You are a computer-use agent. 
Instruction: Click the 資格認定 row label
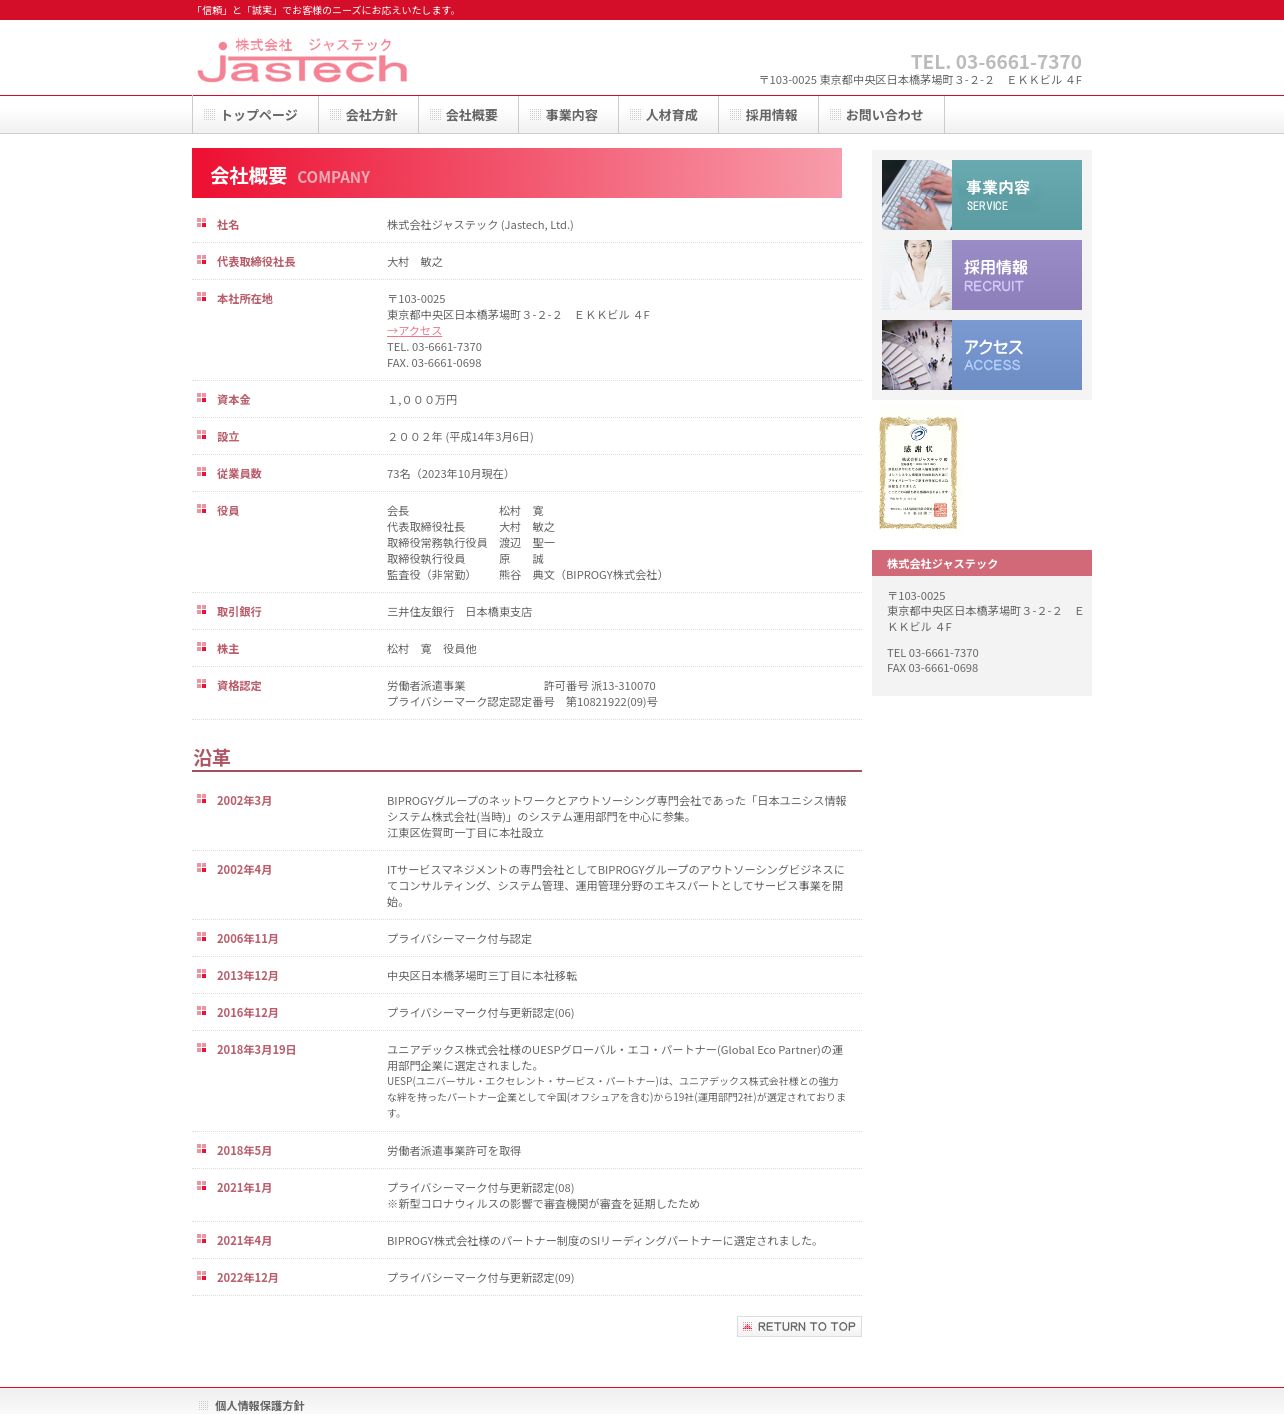(239, 686)
